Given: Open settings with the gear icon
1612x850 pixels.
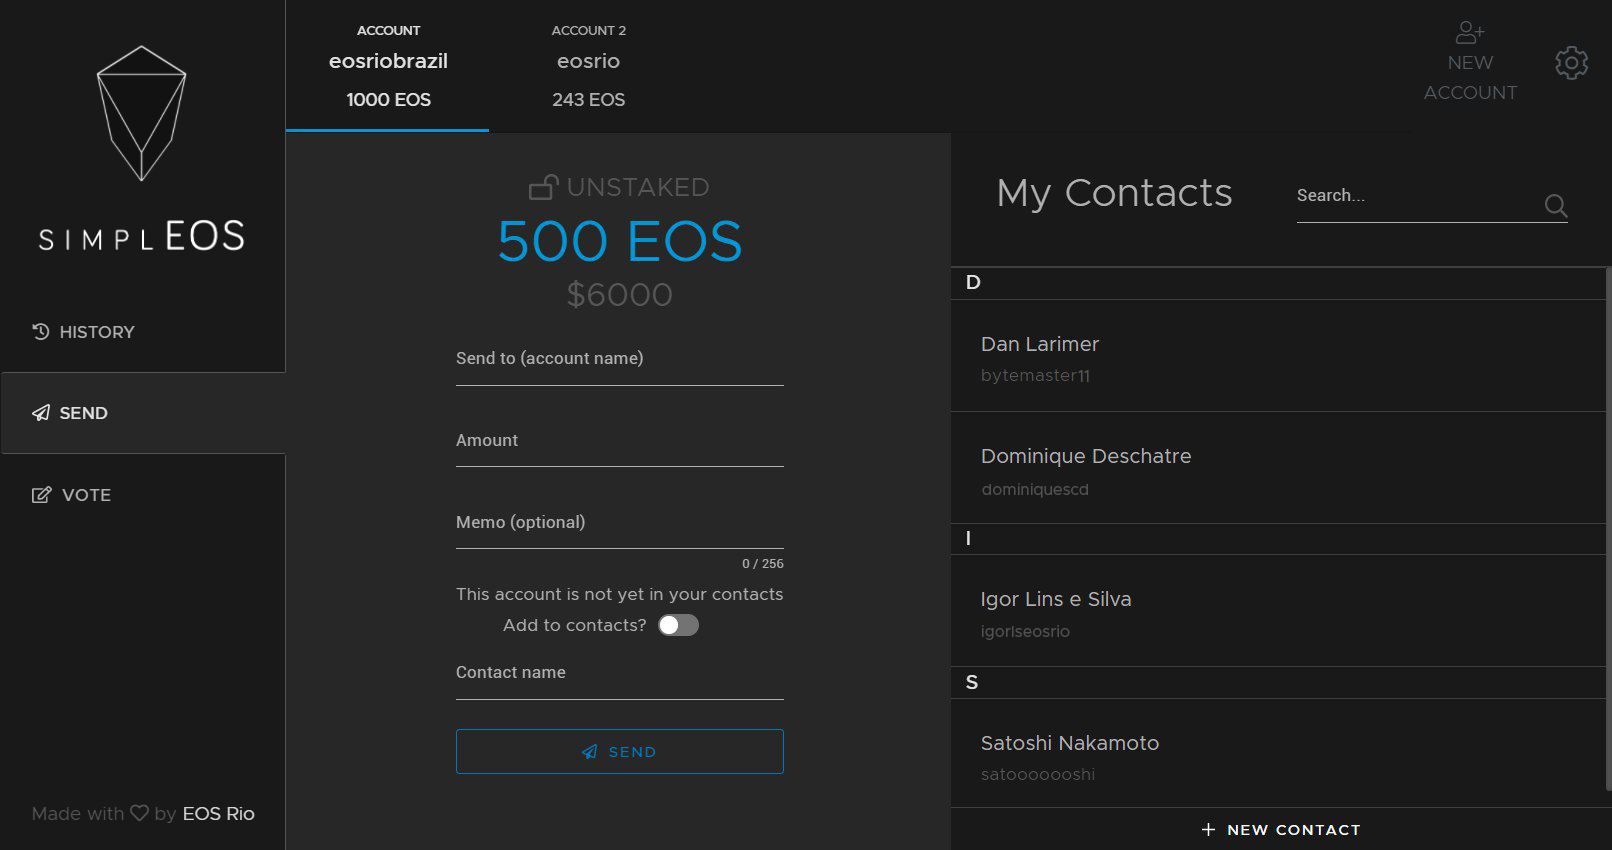Looking at the screenshot, I should [x=1571, y=63].
